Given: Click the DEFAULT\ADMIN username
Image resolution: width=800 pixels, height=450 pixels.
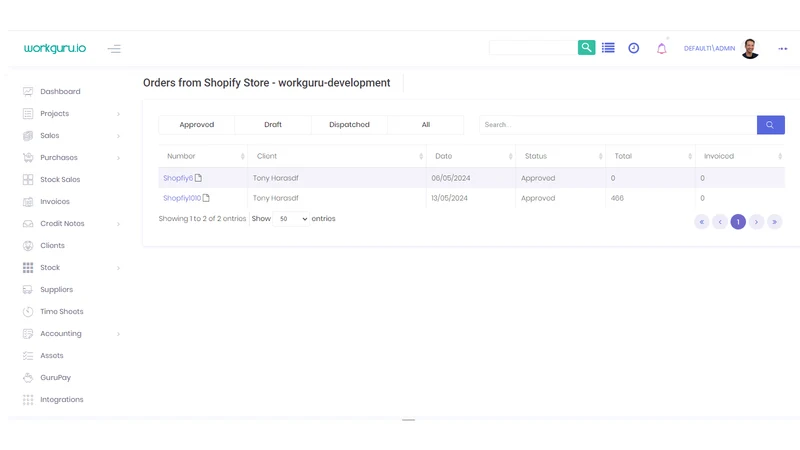Looking at the screenshot, I should click(x=709, y=48).
